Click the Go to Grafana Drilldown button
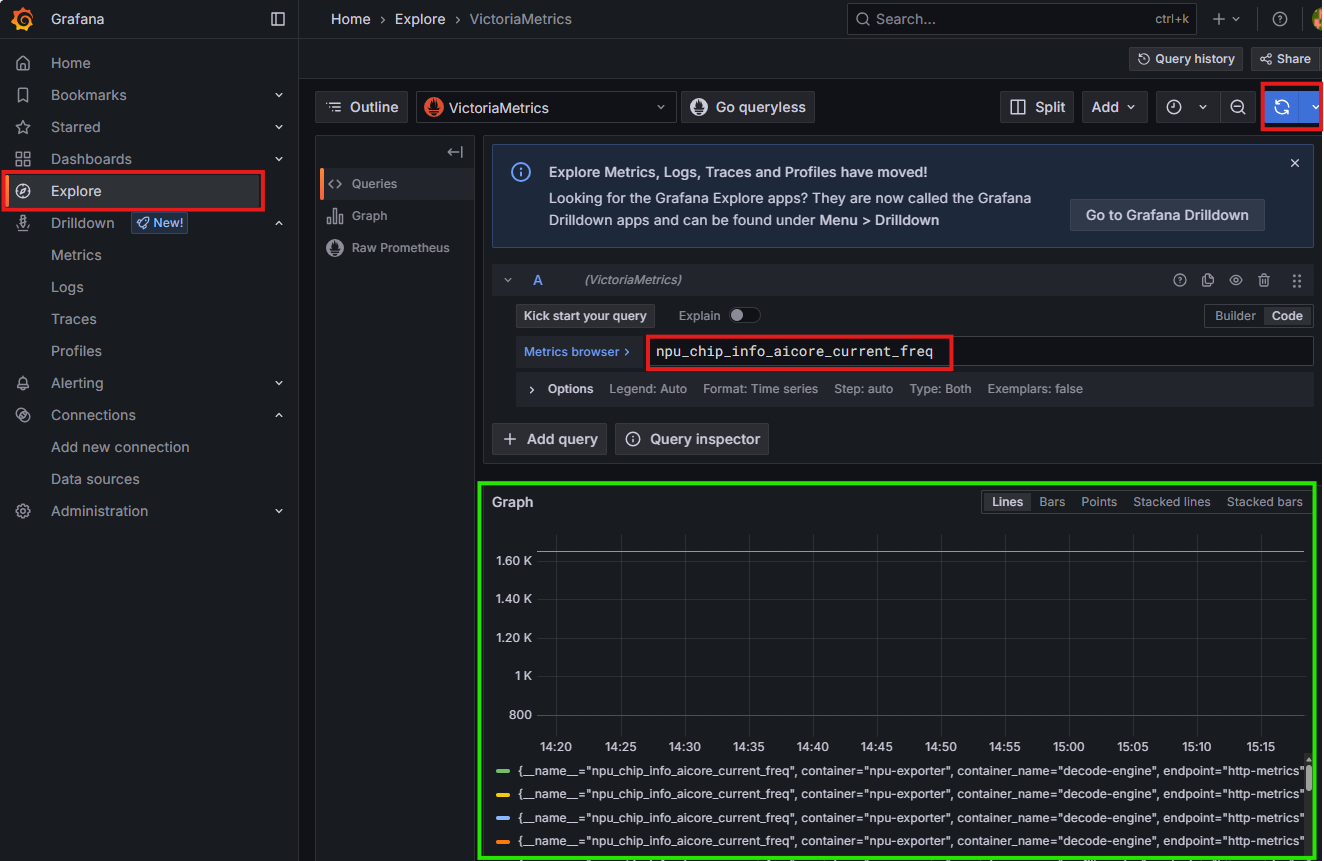This screenshot has height=861, width=1324. pos(1167,215)
